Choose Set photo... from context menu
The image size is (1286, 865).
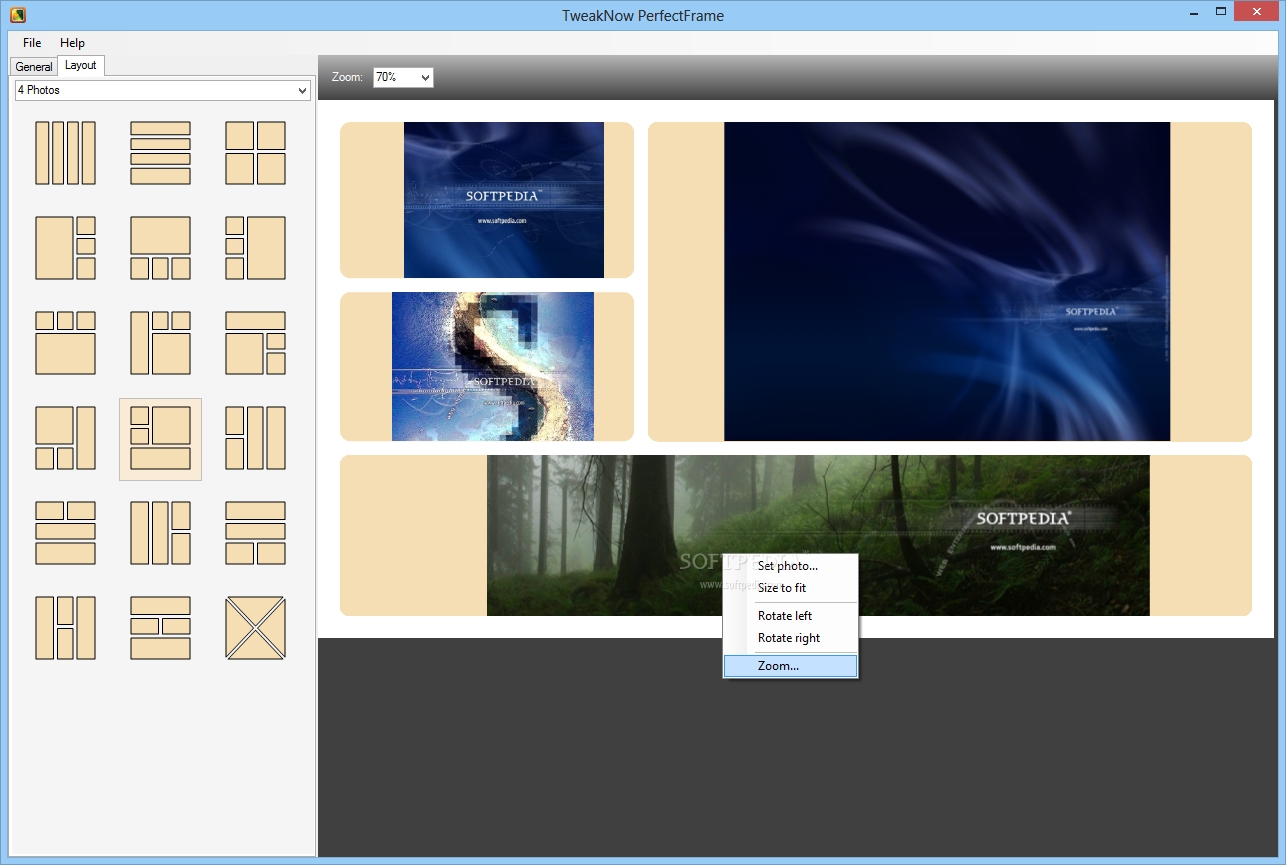(x=790, y=566)
